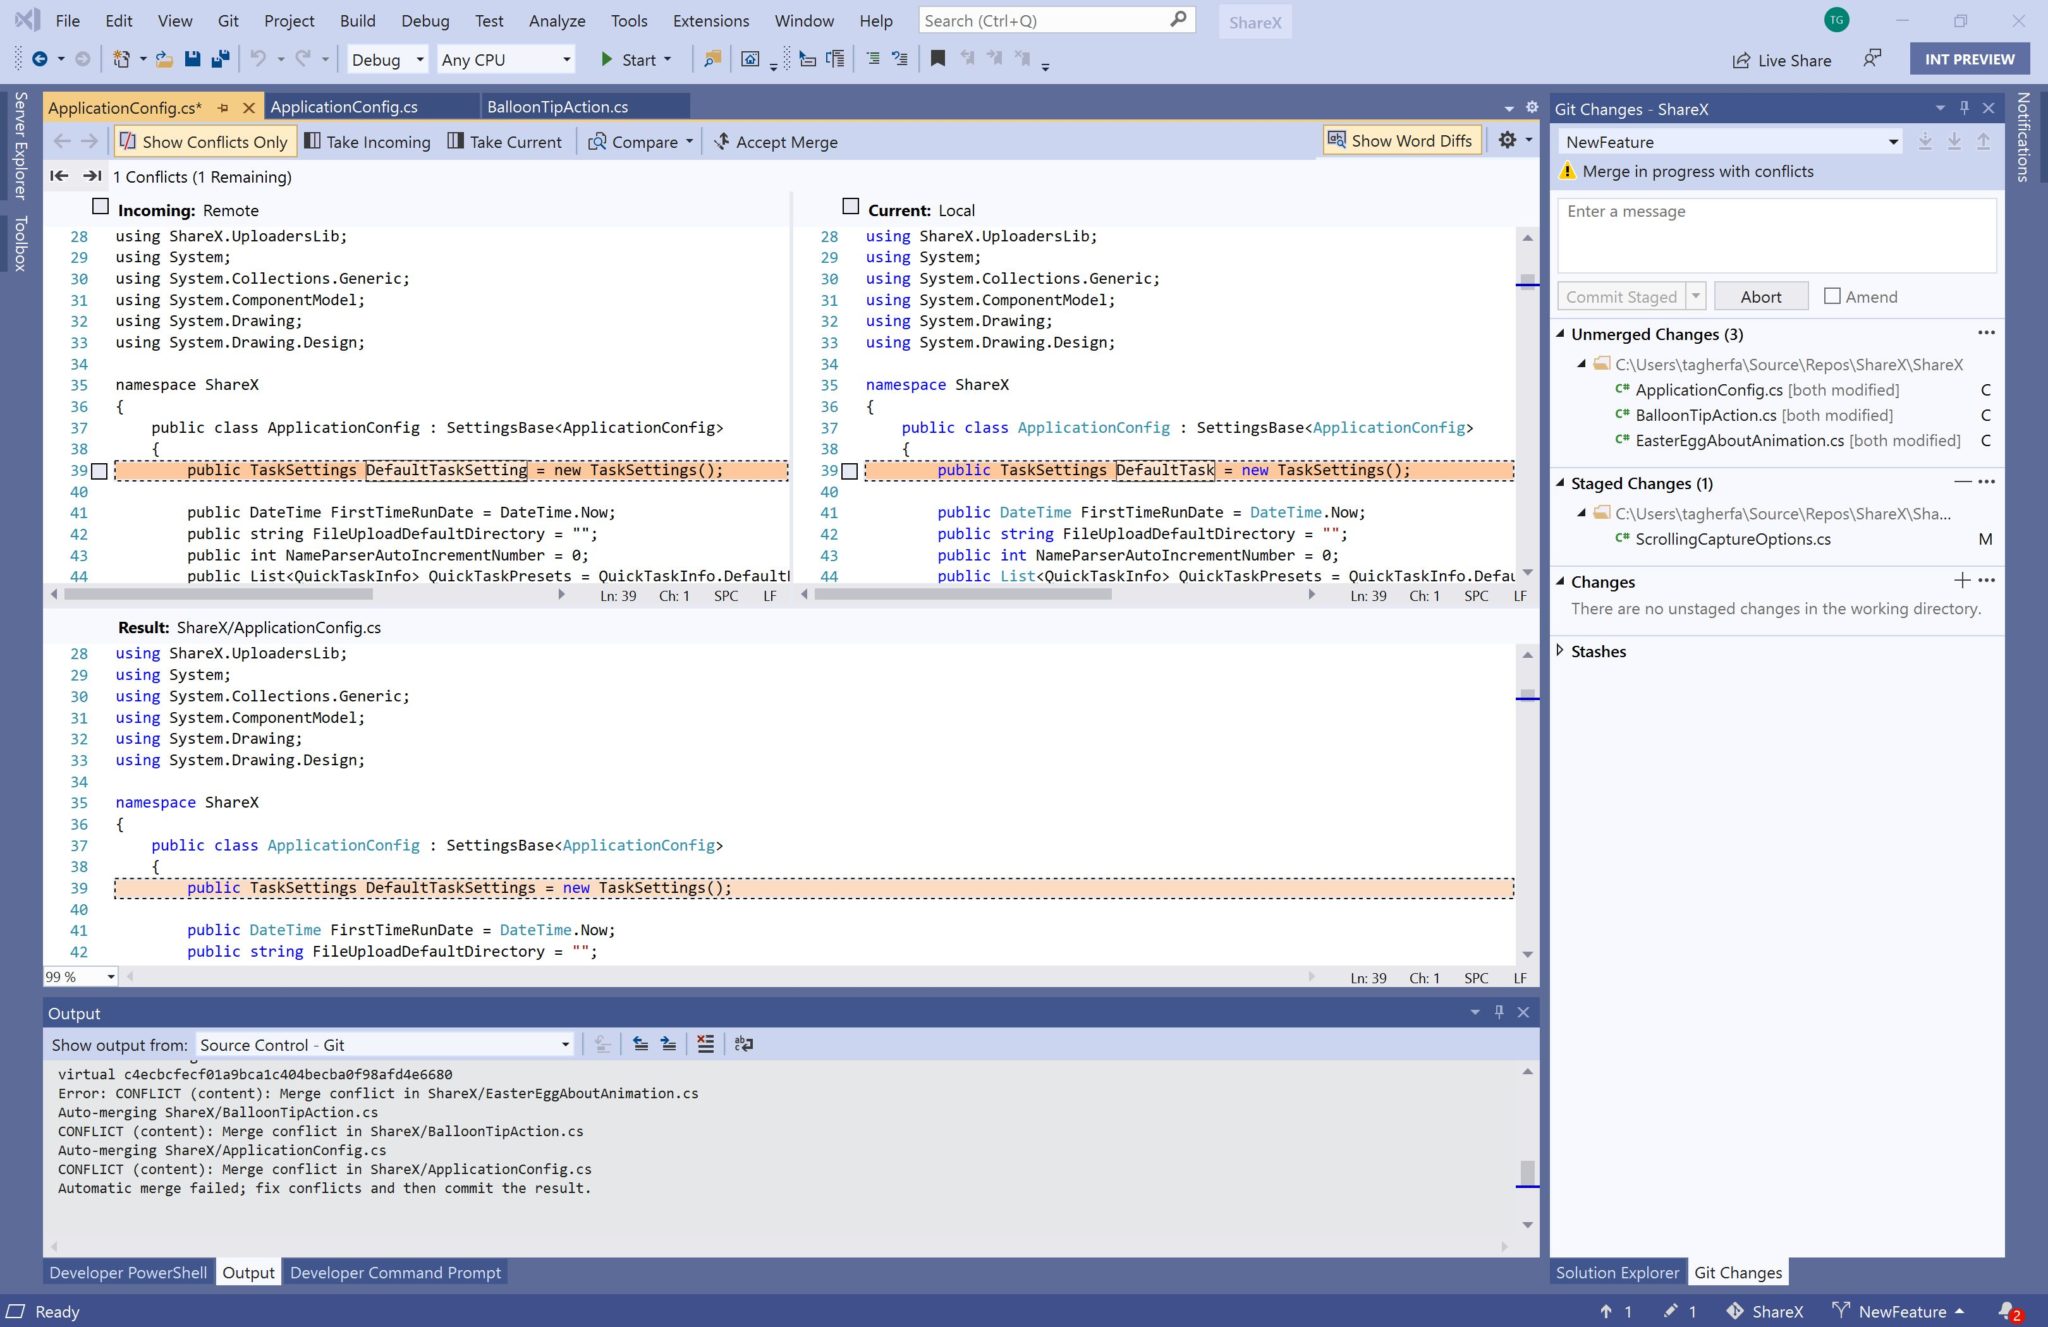Collapse the Unmerged Changes section
The width and height of the screenshot is (2048, 1327).
click(1562, 334)
